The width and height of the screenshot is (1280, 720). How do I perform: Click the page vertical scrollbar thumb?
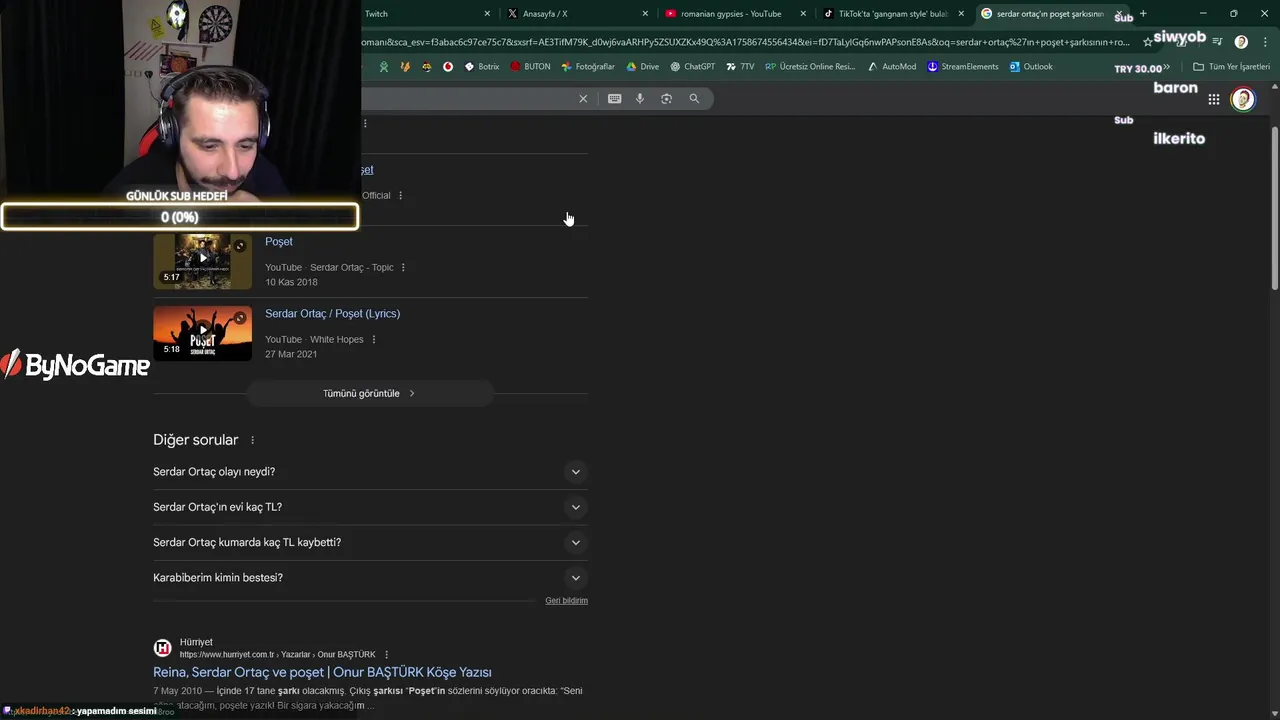pyautogui.click(x=1274, y=210)
